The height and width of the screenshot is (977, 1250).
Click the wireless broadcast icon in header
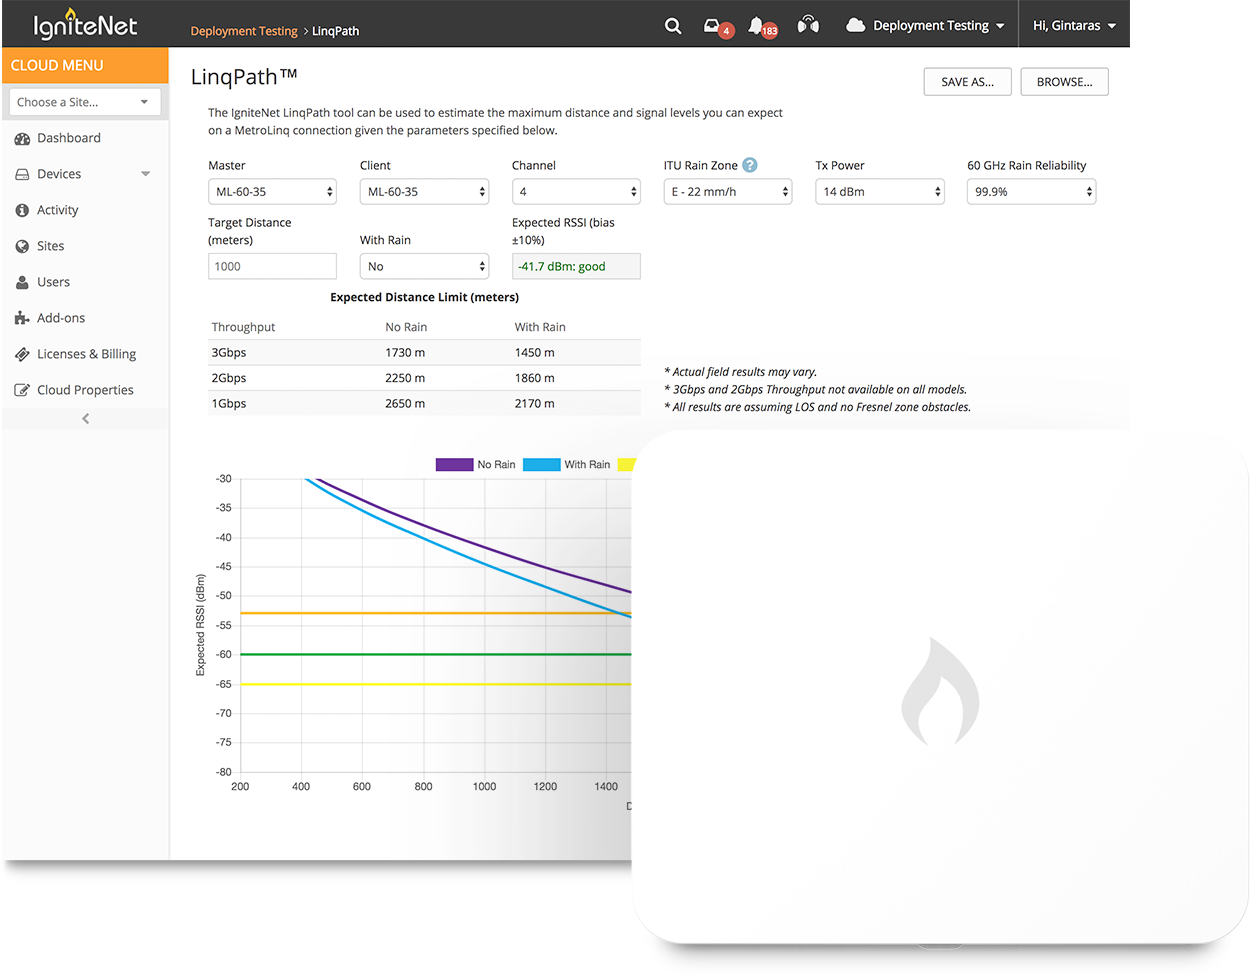coord(808,25)
